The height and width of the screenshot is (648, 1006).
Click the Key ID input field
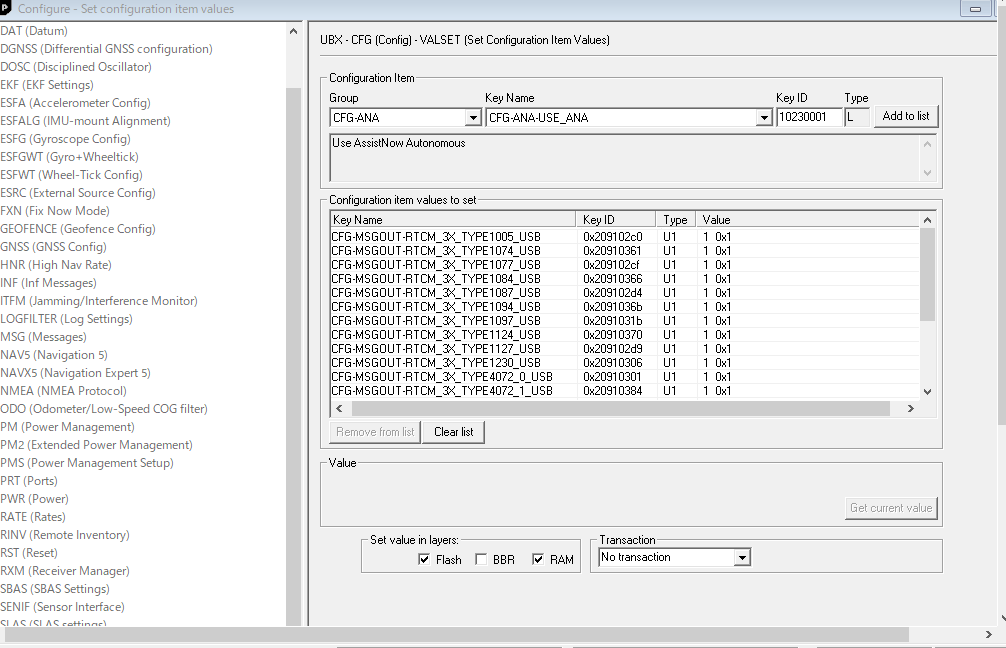point(808,117)
